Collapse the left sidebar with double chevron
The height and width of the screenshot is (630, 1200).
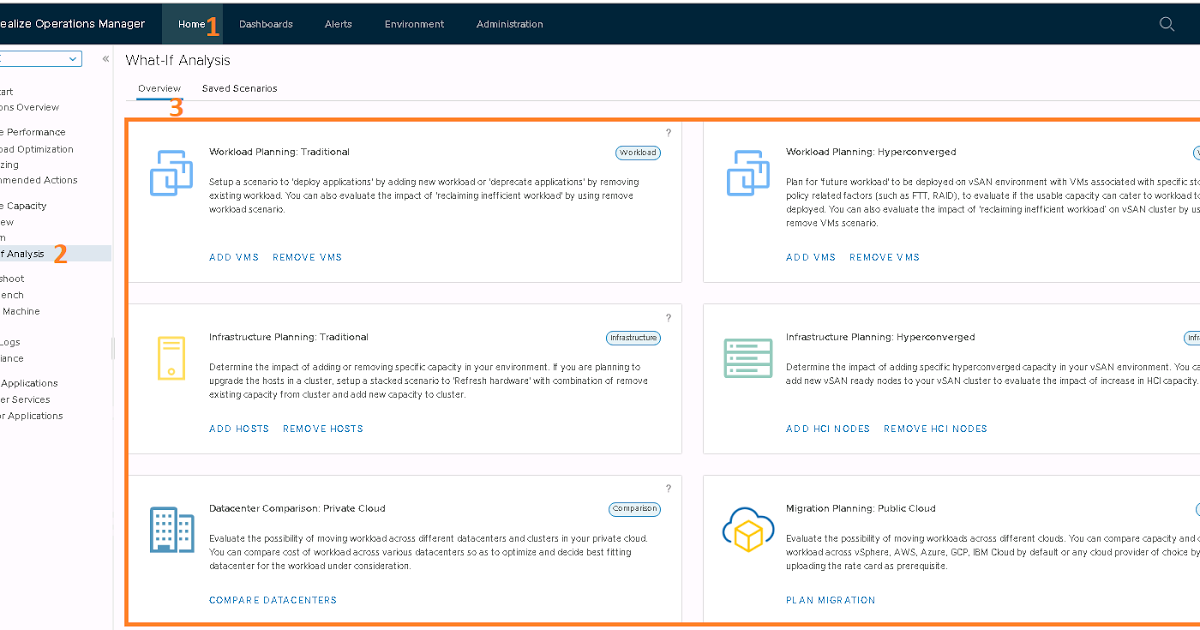point(106,59)
